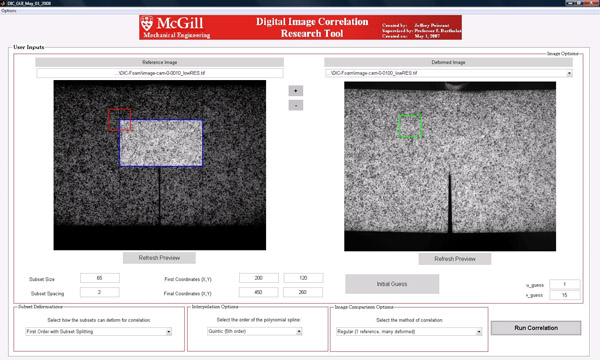
Task: Click the Initial Guess button
Action: 392,284
